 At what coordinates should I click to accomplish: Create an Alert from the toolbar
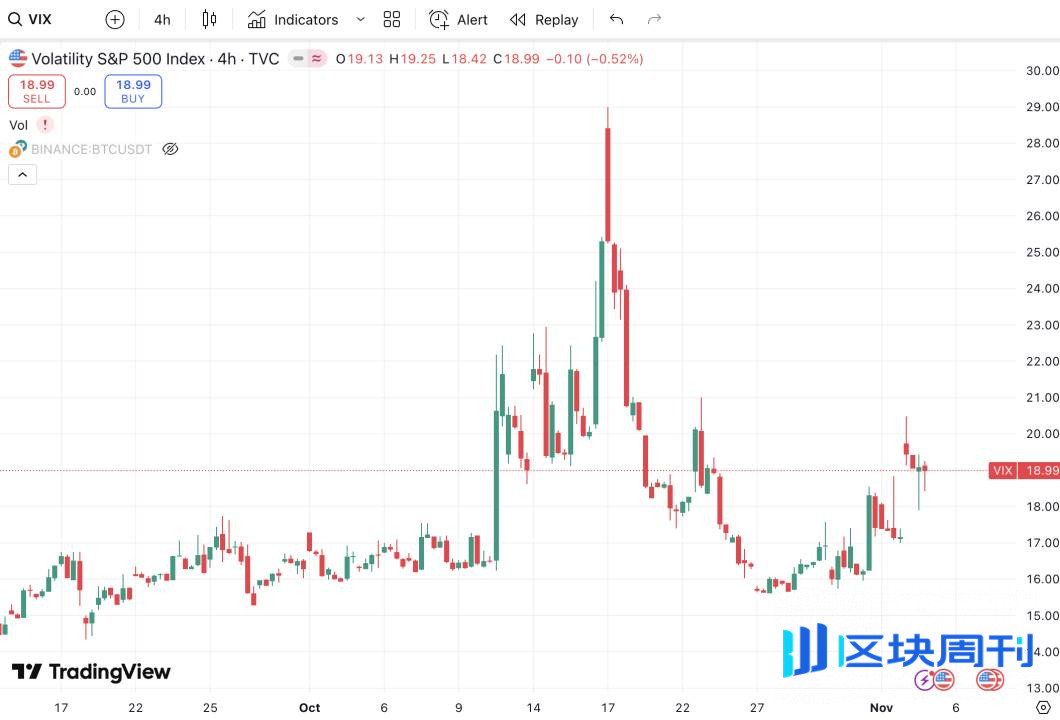(x=459, y=19)
